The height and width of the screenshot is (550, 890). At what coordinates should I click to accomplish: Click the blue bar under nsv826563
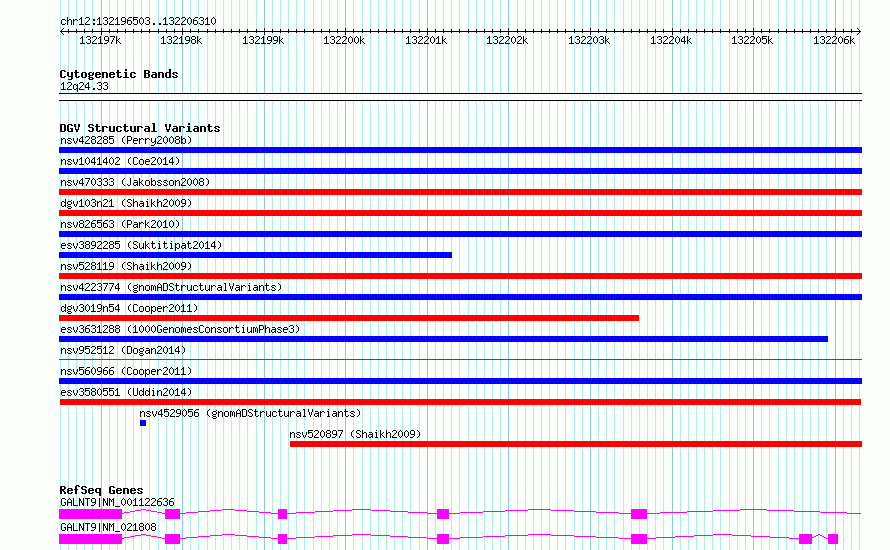[460, 234]
